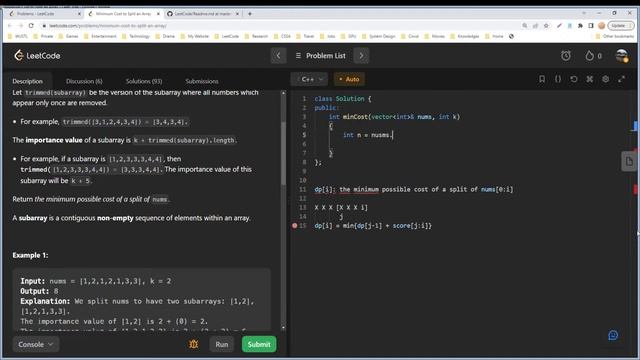
Task: Toggle the breakpoint on line 15
Action: tap(295, 225)
